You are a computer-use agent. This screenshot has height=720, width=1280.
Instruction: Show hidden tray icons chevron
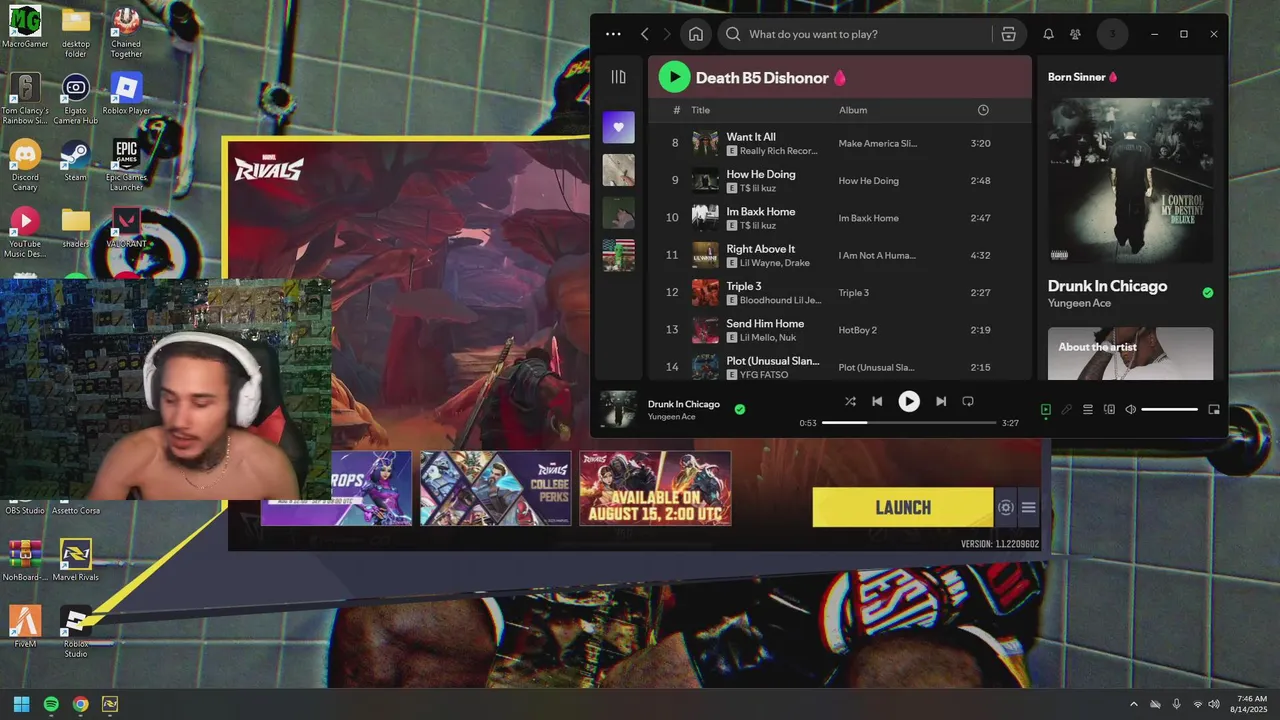click(1133, 704)
